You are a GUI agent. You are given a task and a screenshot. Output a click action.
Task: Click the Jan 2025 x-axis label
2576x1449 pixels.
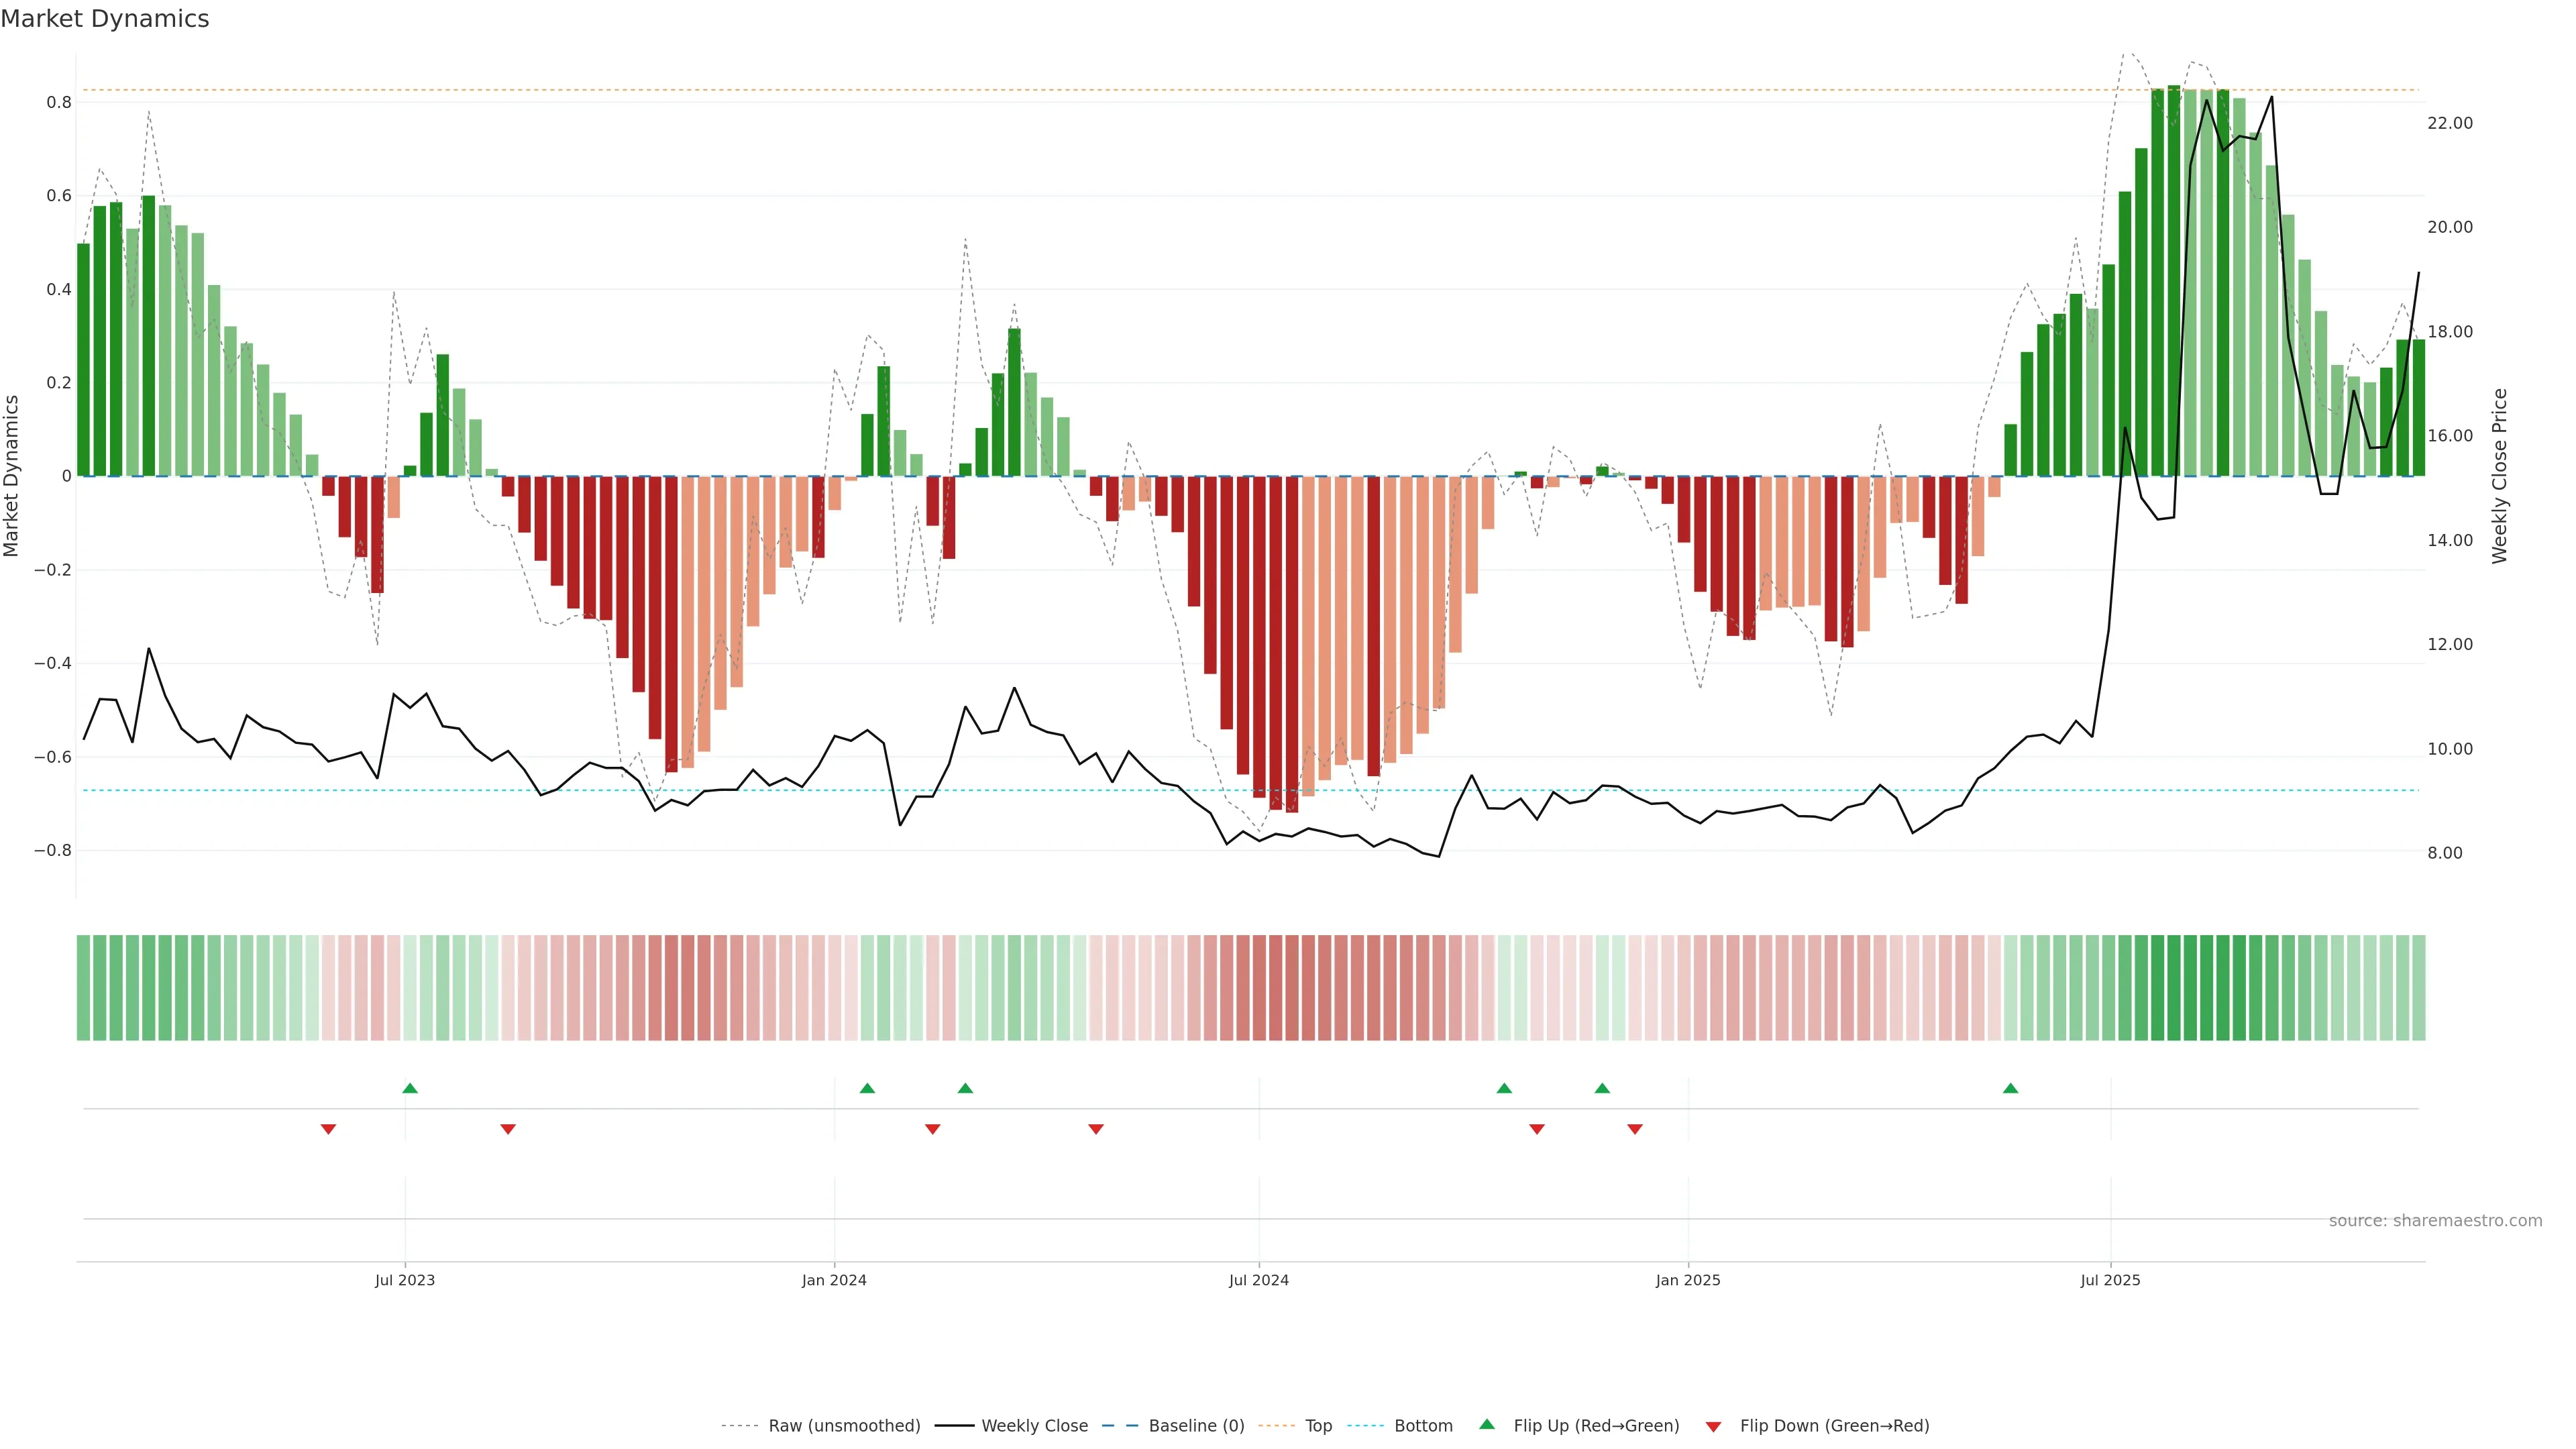(1687, 1280)
